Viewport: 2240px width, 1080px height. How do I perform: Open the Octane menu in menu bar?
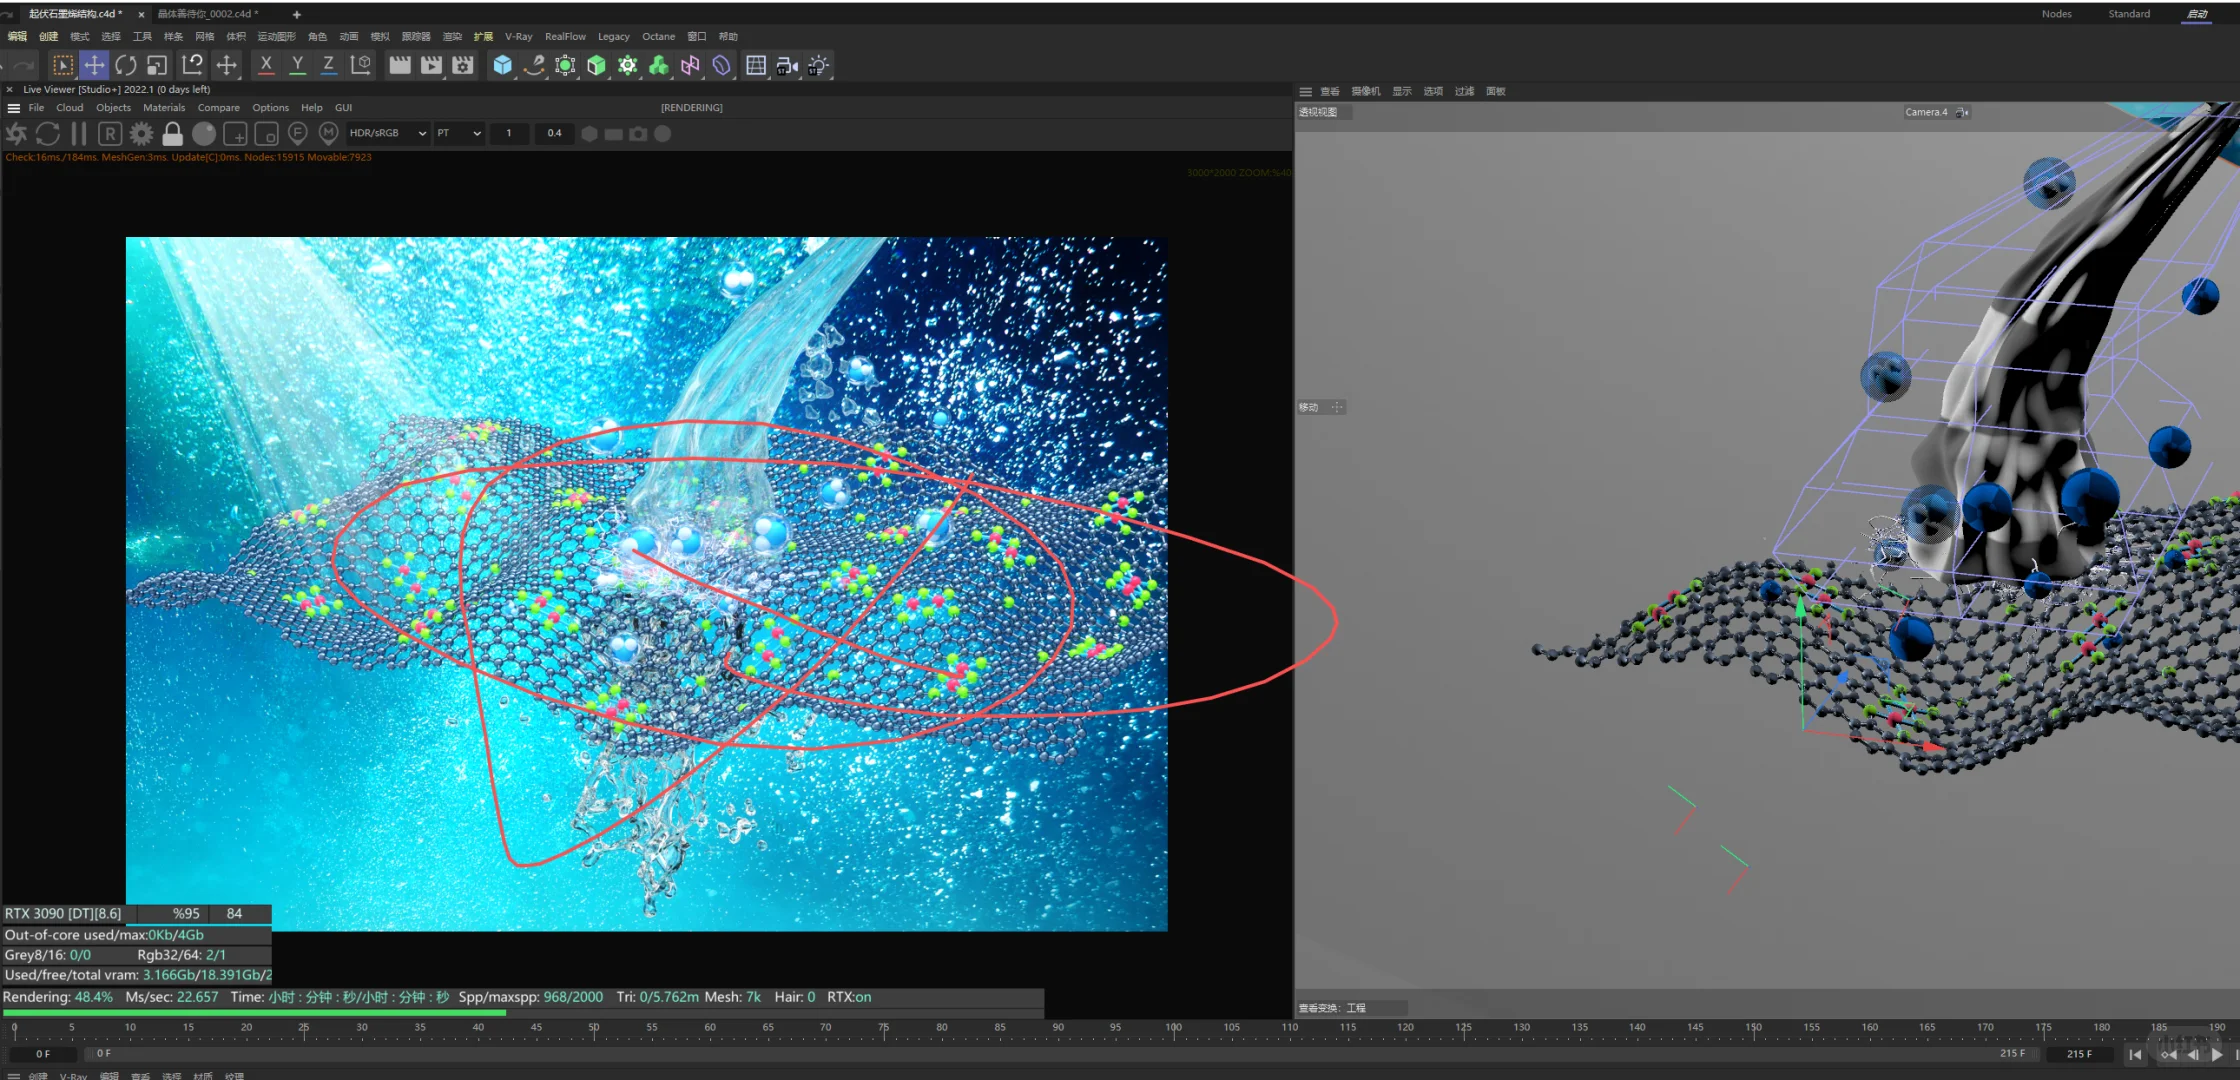(658, 36)
